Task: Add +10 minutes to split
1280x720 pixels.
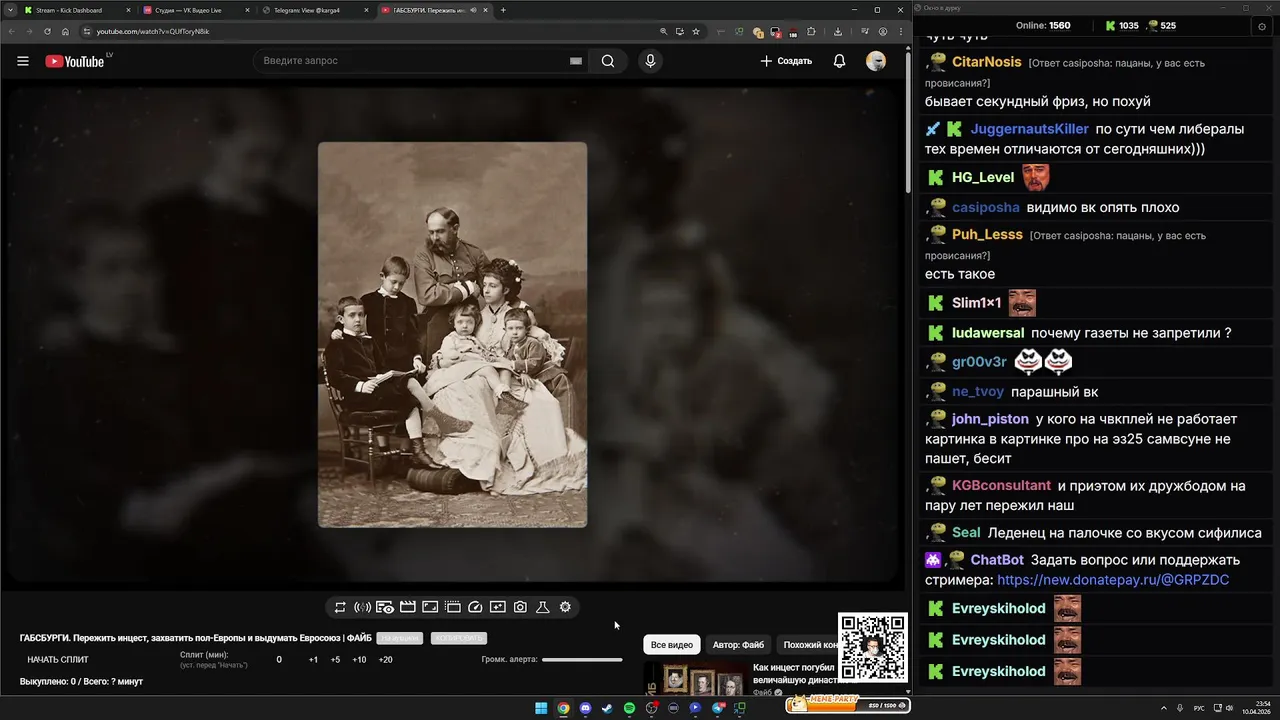Action: pos(359,660)
